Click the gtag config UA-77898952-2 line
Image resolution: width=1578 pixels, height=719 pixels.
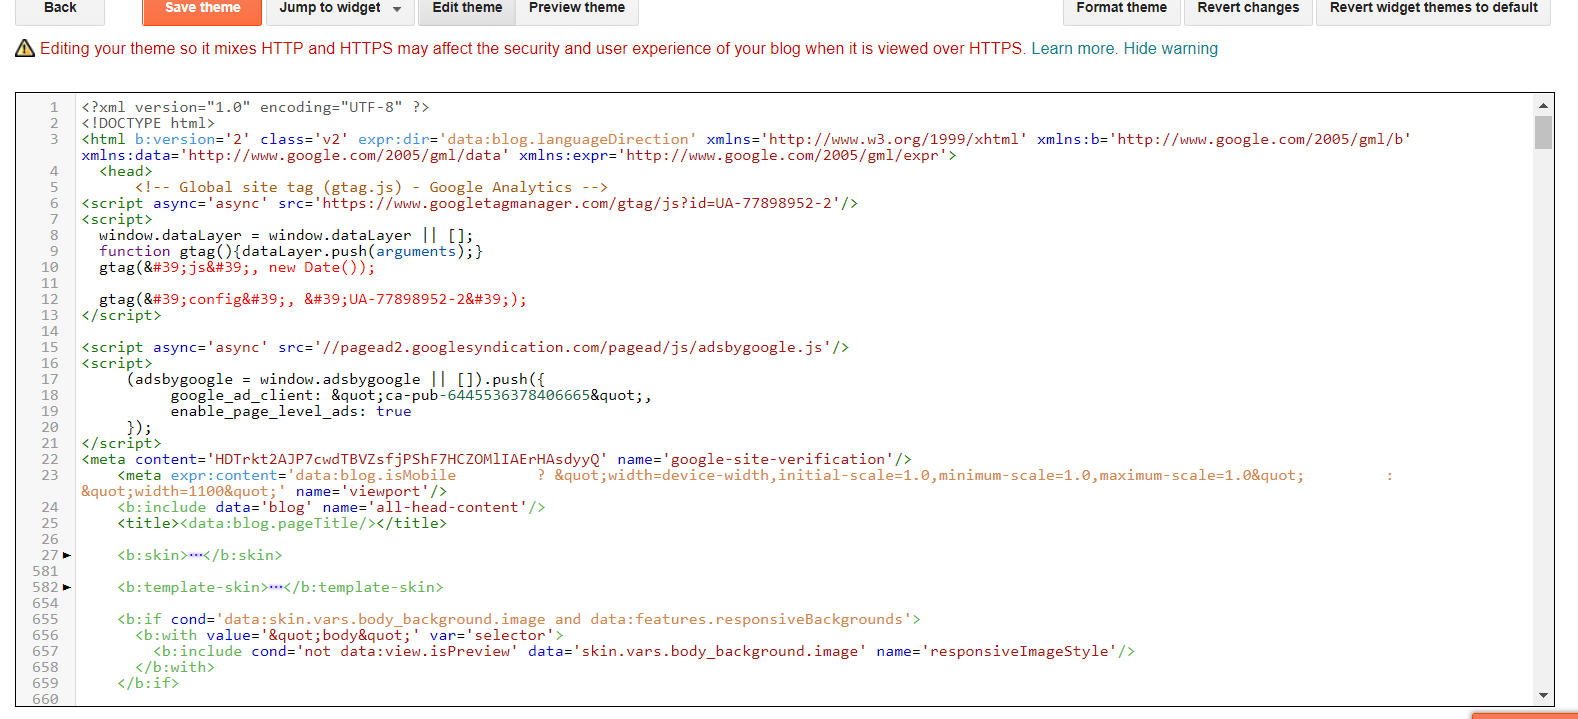pyautogui.click(x=313, y=299)
